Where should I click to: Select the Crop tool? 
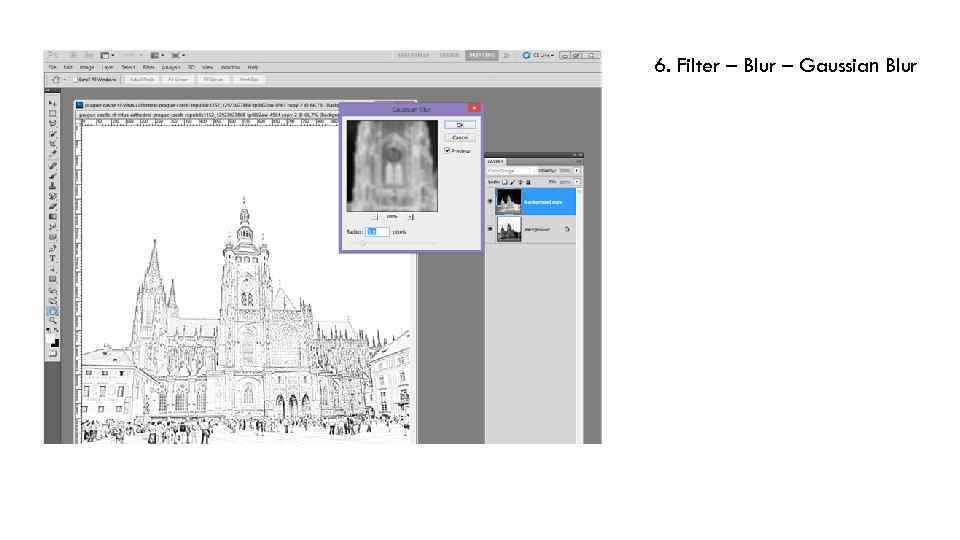pyautogui.click(x=53, y=144)
